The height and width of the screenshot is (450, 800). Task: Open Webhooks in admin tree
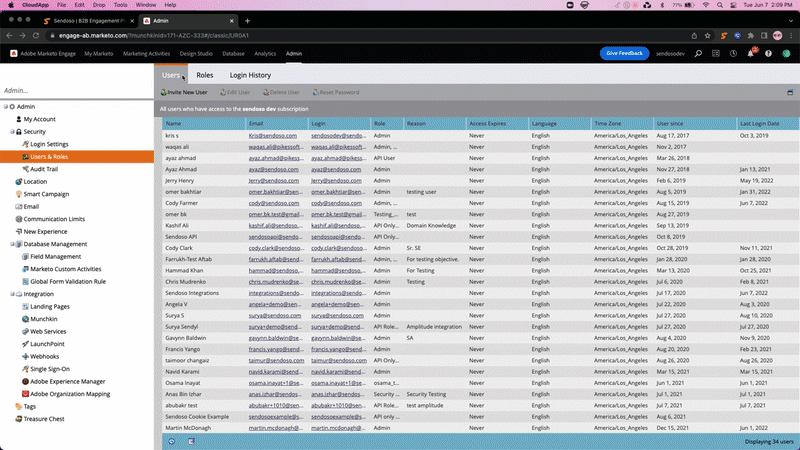[x=40, y=357]
